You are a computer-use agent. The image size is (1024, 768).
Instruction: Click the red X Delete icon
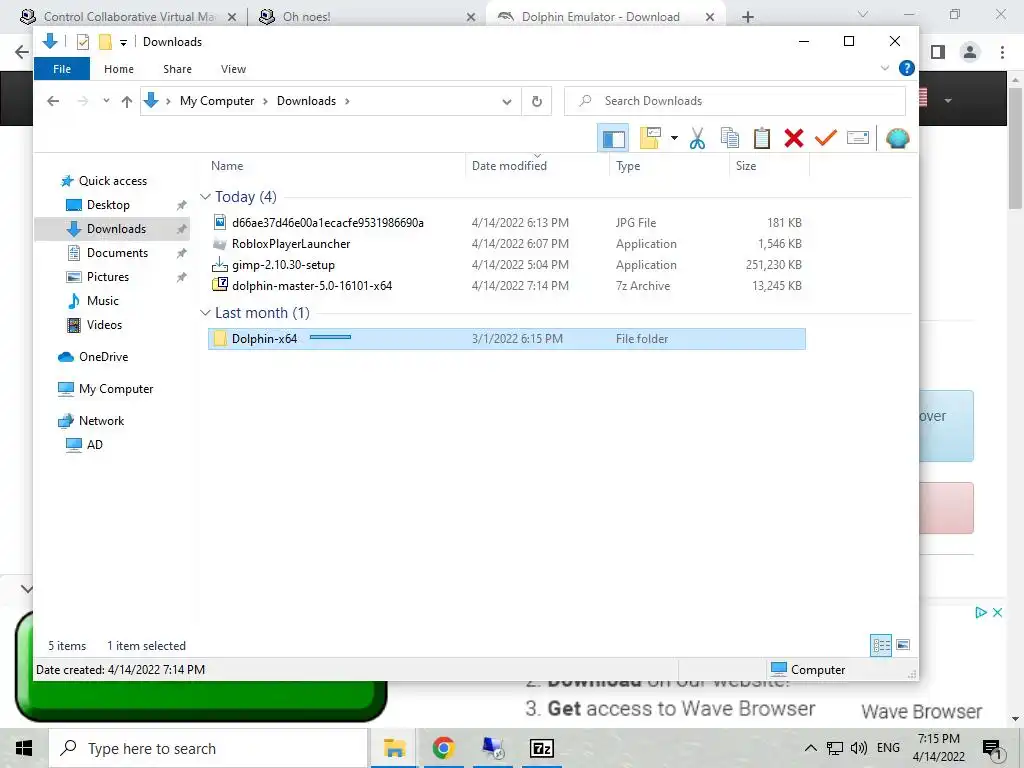point(793,138)
